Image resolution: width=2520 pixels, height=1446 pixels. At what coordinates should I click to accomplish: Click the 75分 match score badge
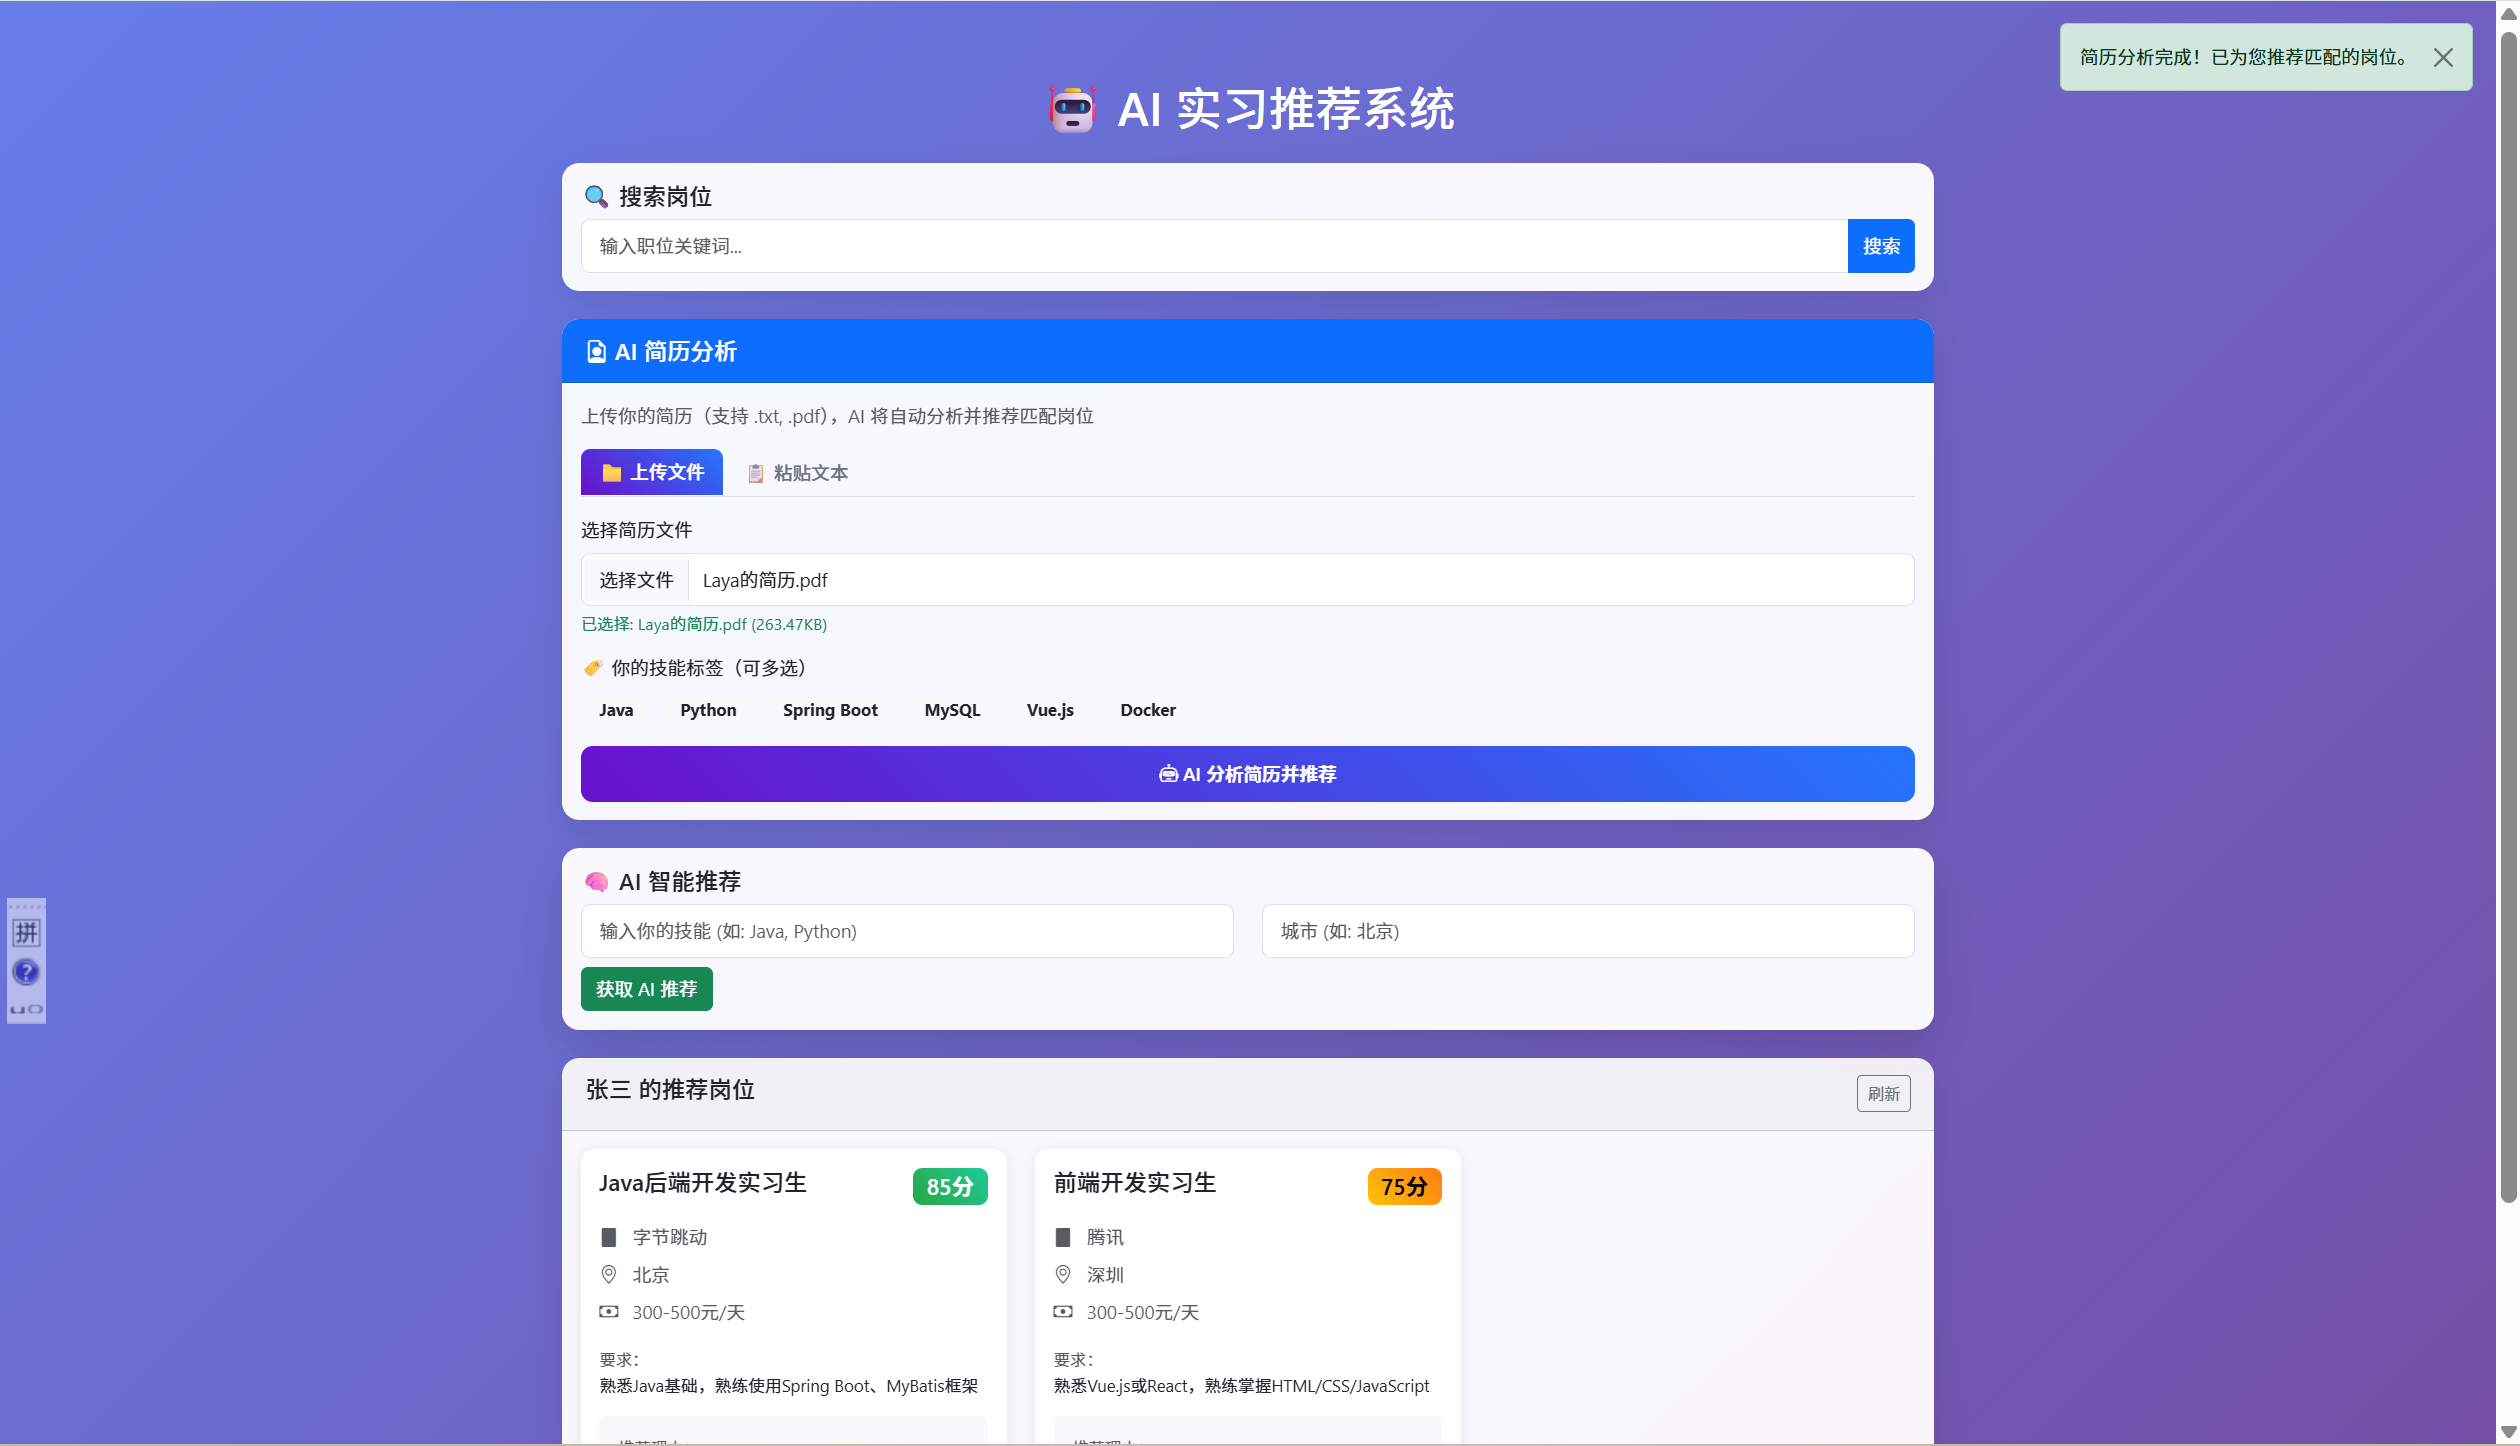1405,1187
